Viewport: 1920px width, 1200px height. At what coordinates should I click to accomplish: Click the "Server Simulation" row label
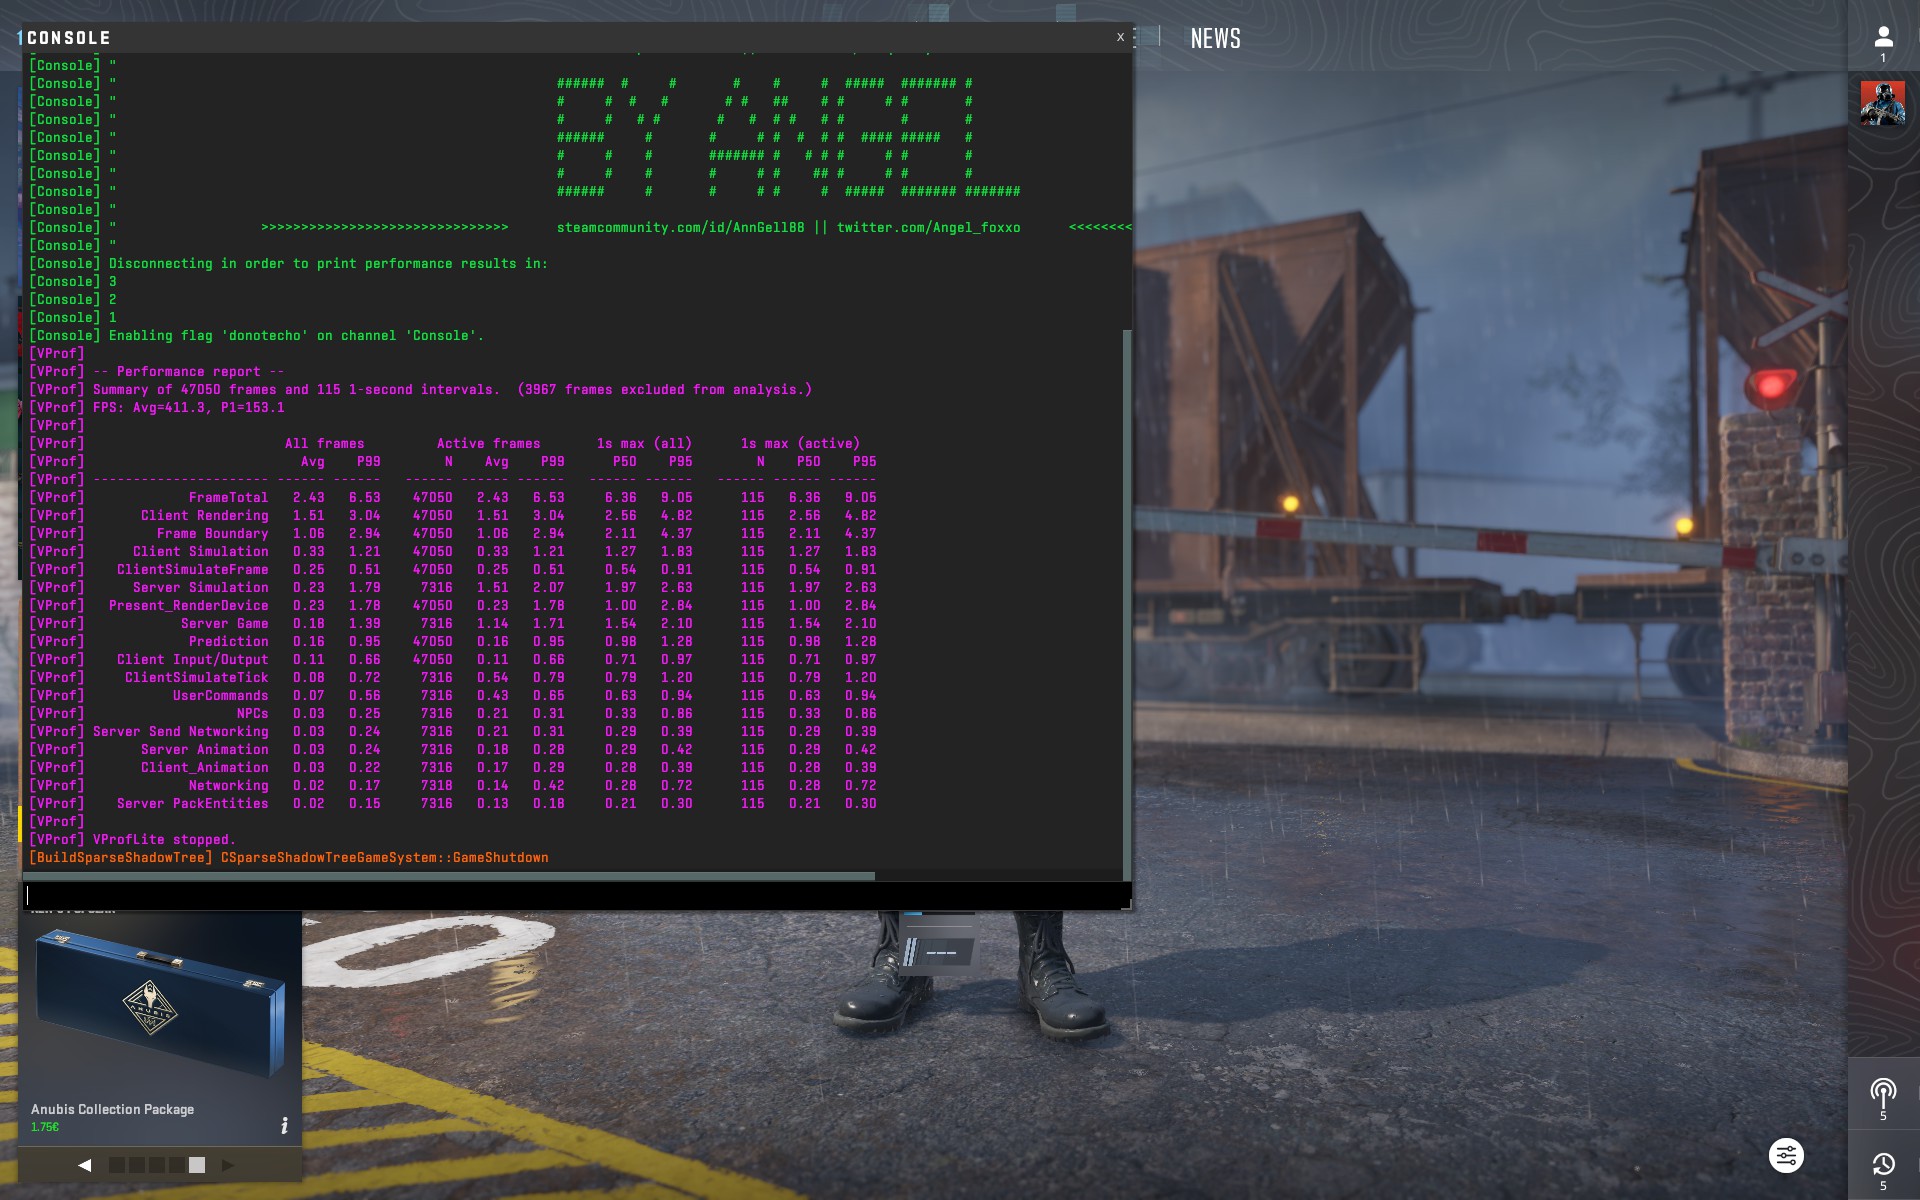click(x=201, y=588)
